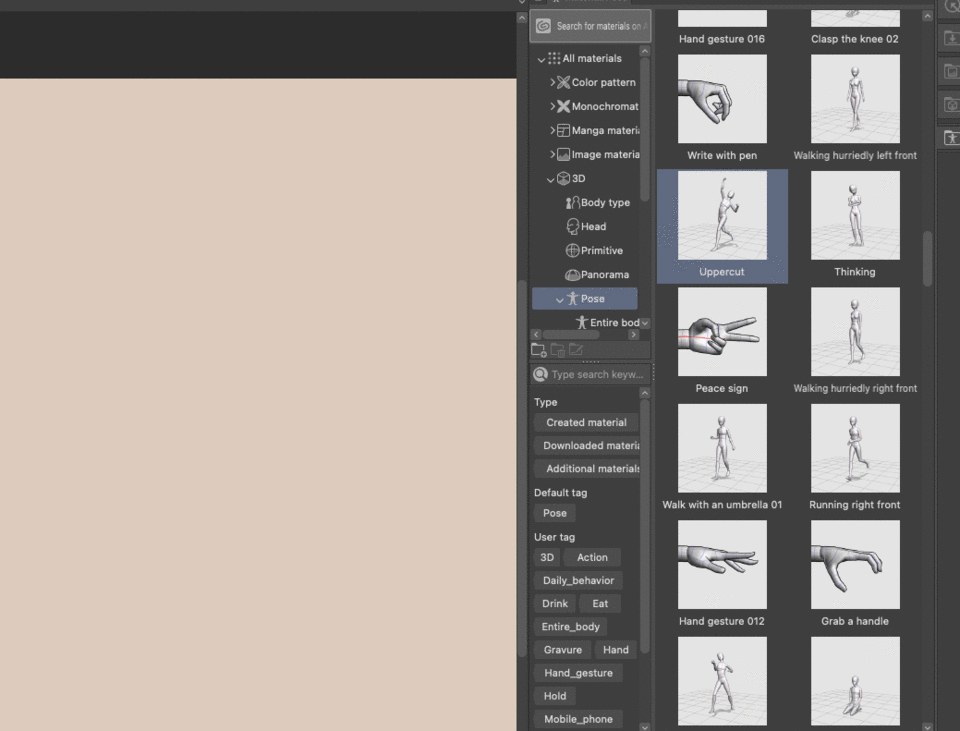Select the Monochromatic pattern folder icon
Screen dimensions: 960x731
563,106
